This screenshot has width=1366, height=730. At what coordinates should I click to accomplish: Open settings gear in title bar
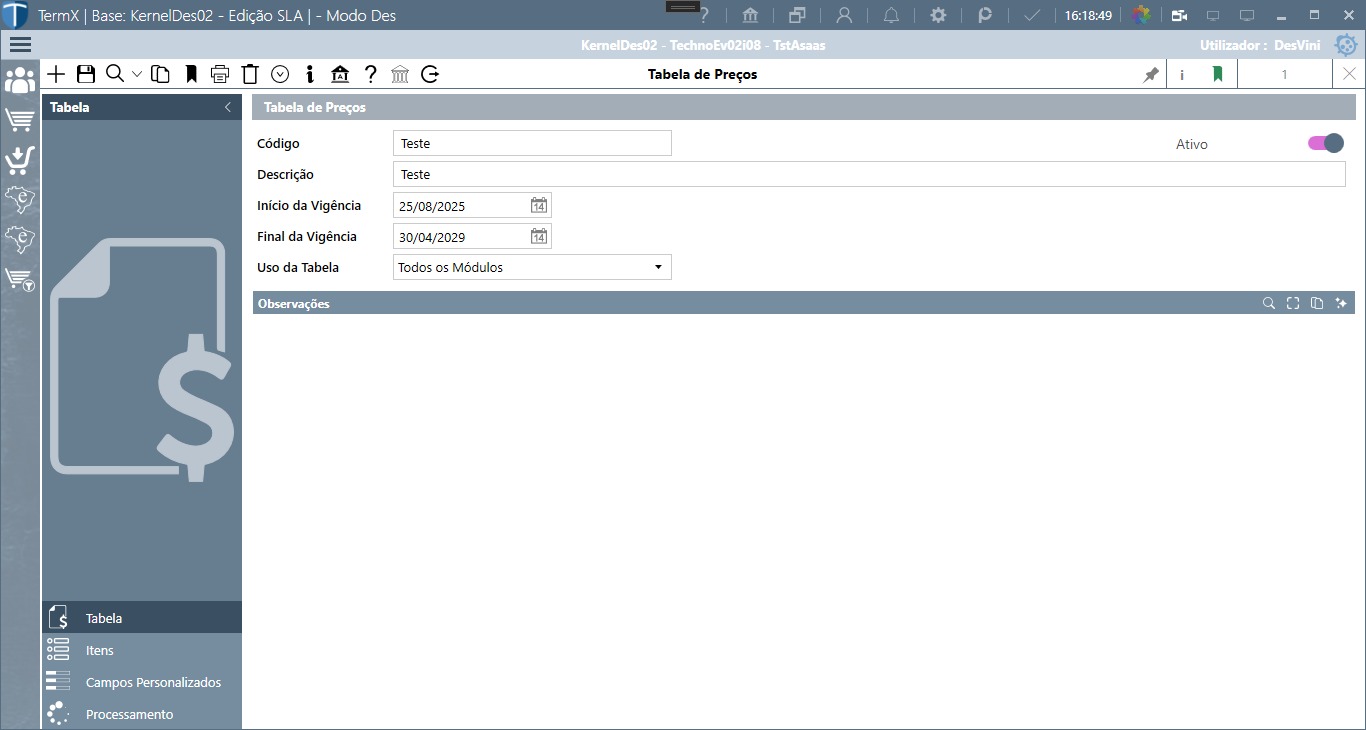pos(938,15)
